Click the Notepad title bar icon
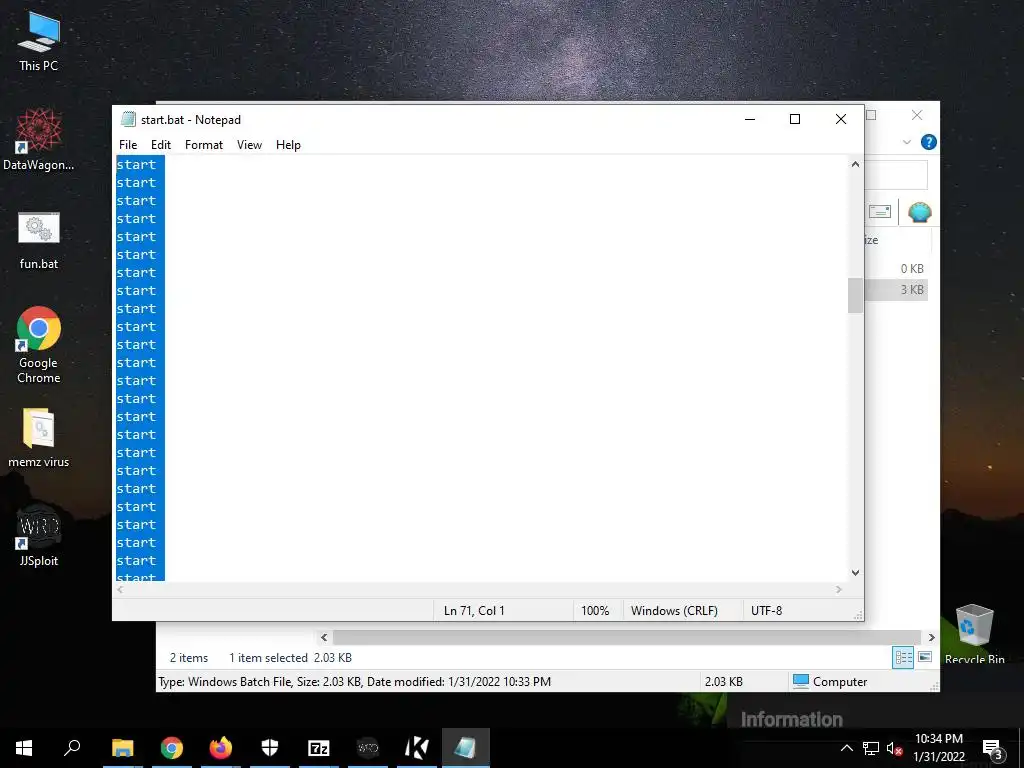The width and height of the screenshot is (1024, 768). click(129, 120)
